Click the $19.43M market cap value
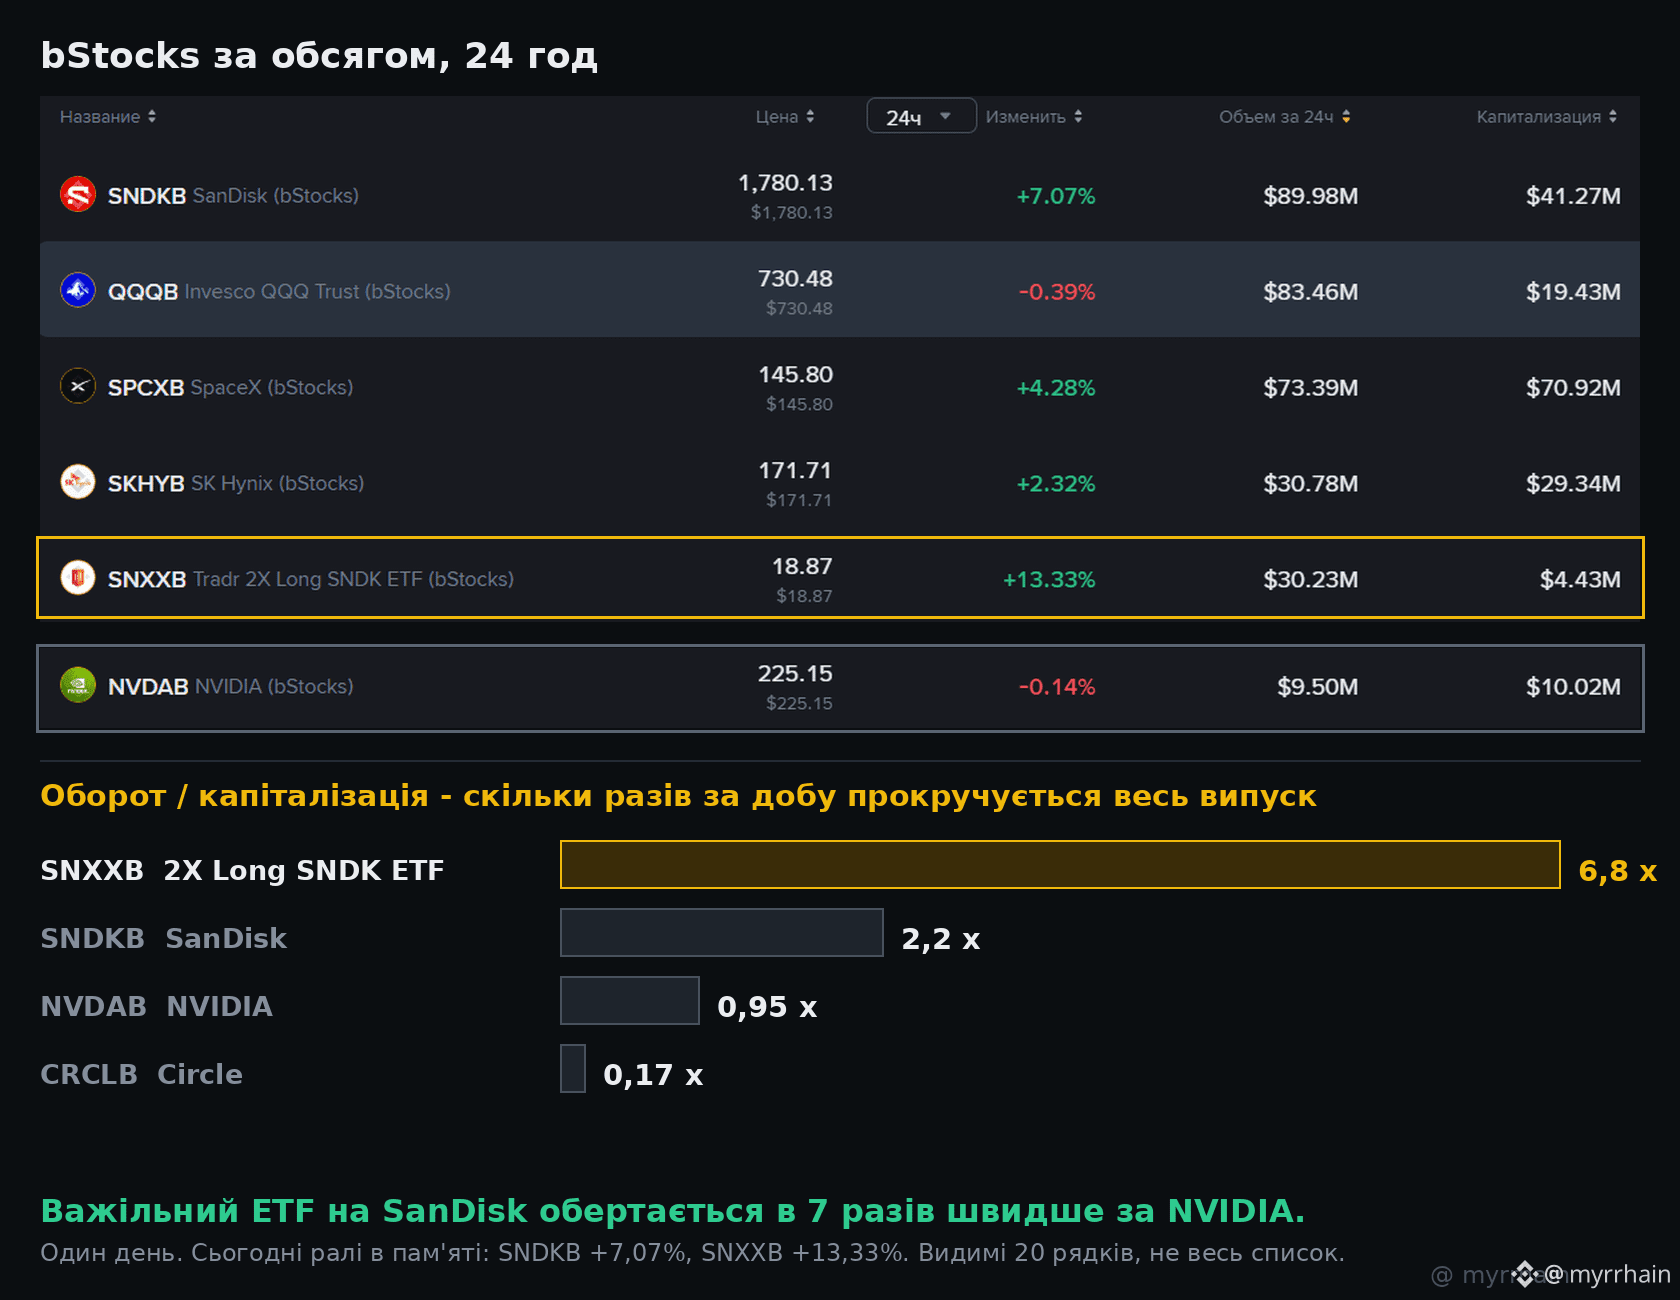1680x1300 pixels. click(x=1573, y=292)
